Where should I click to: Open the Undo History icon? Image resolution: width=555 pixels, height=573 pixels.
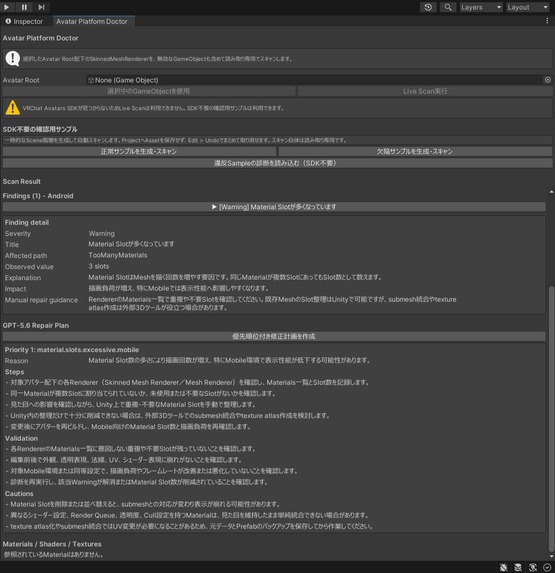(428, 7)
